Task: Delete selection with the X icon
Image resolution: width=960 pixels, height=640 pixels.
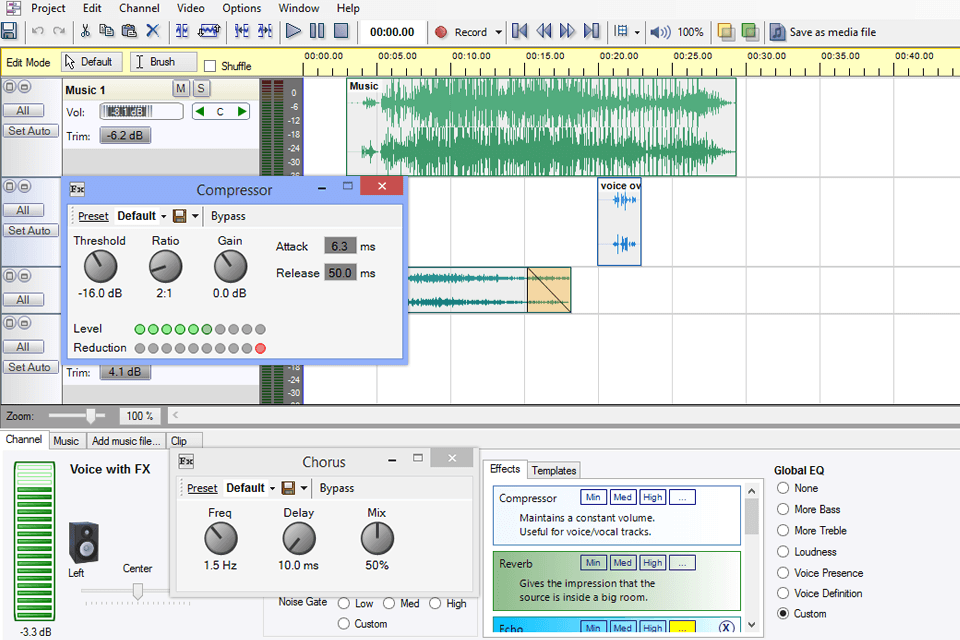Action: [x=153, y=32]
